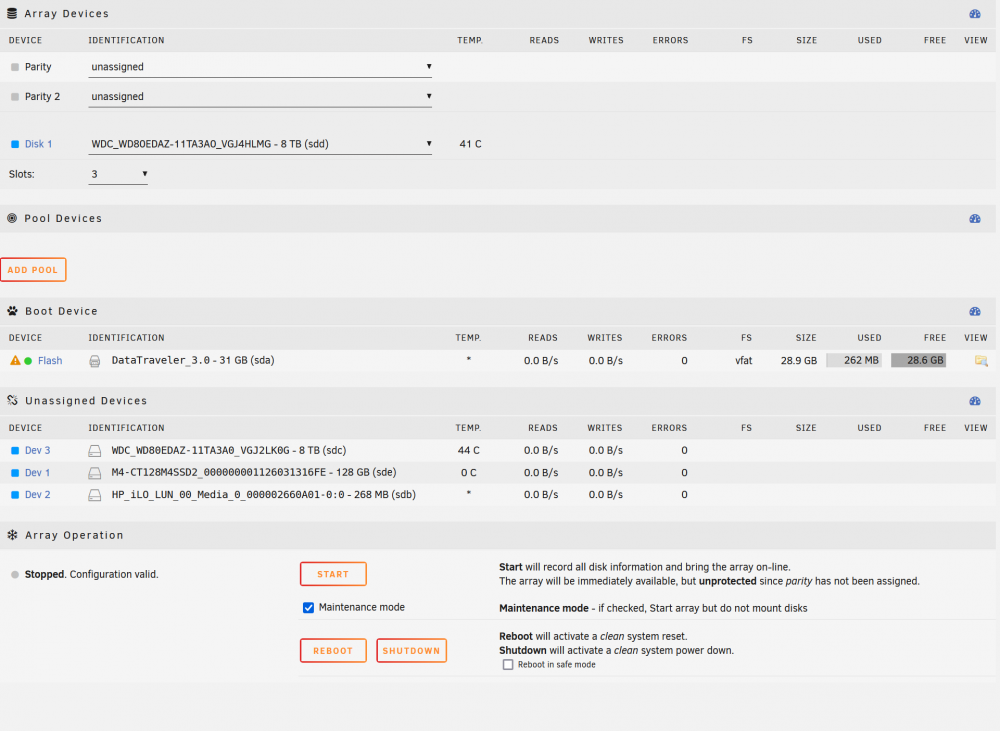Click the drive icon next to HP_iLO_LUN device
This screenshot has width=1000, height=731.
[94, 494]
